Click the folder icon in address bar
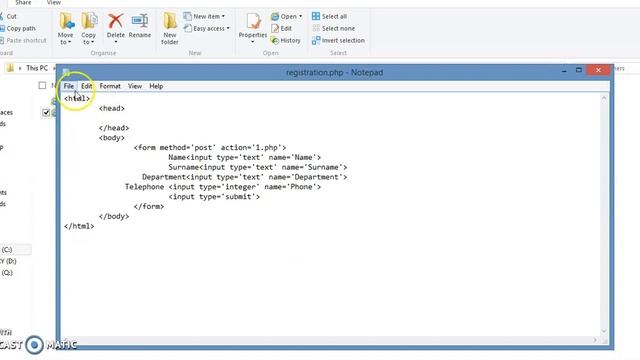This screenshot has width=640, height=360. [x=10, y=68]
